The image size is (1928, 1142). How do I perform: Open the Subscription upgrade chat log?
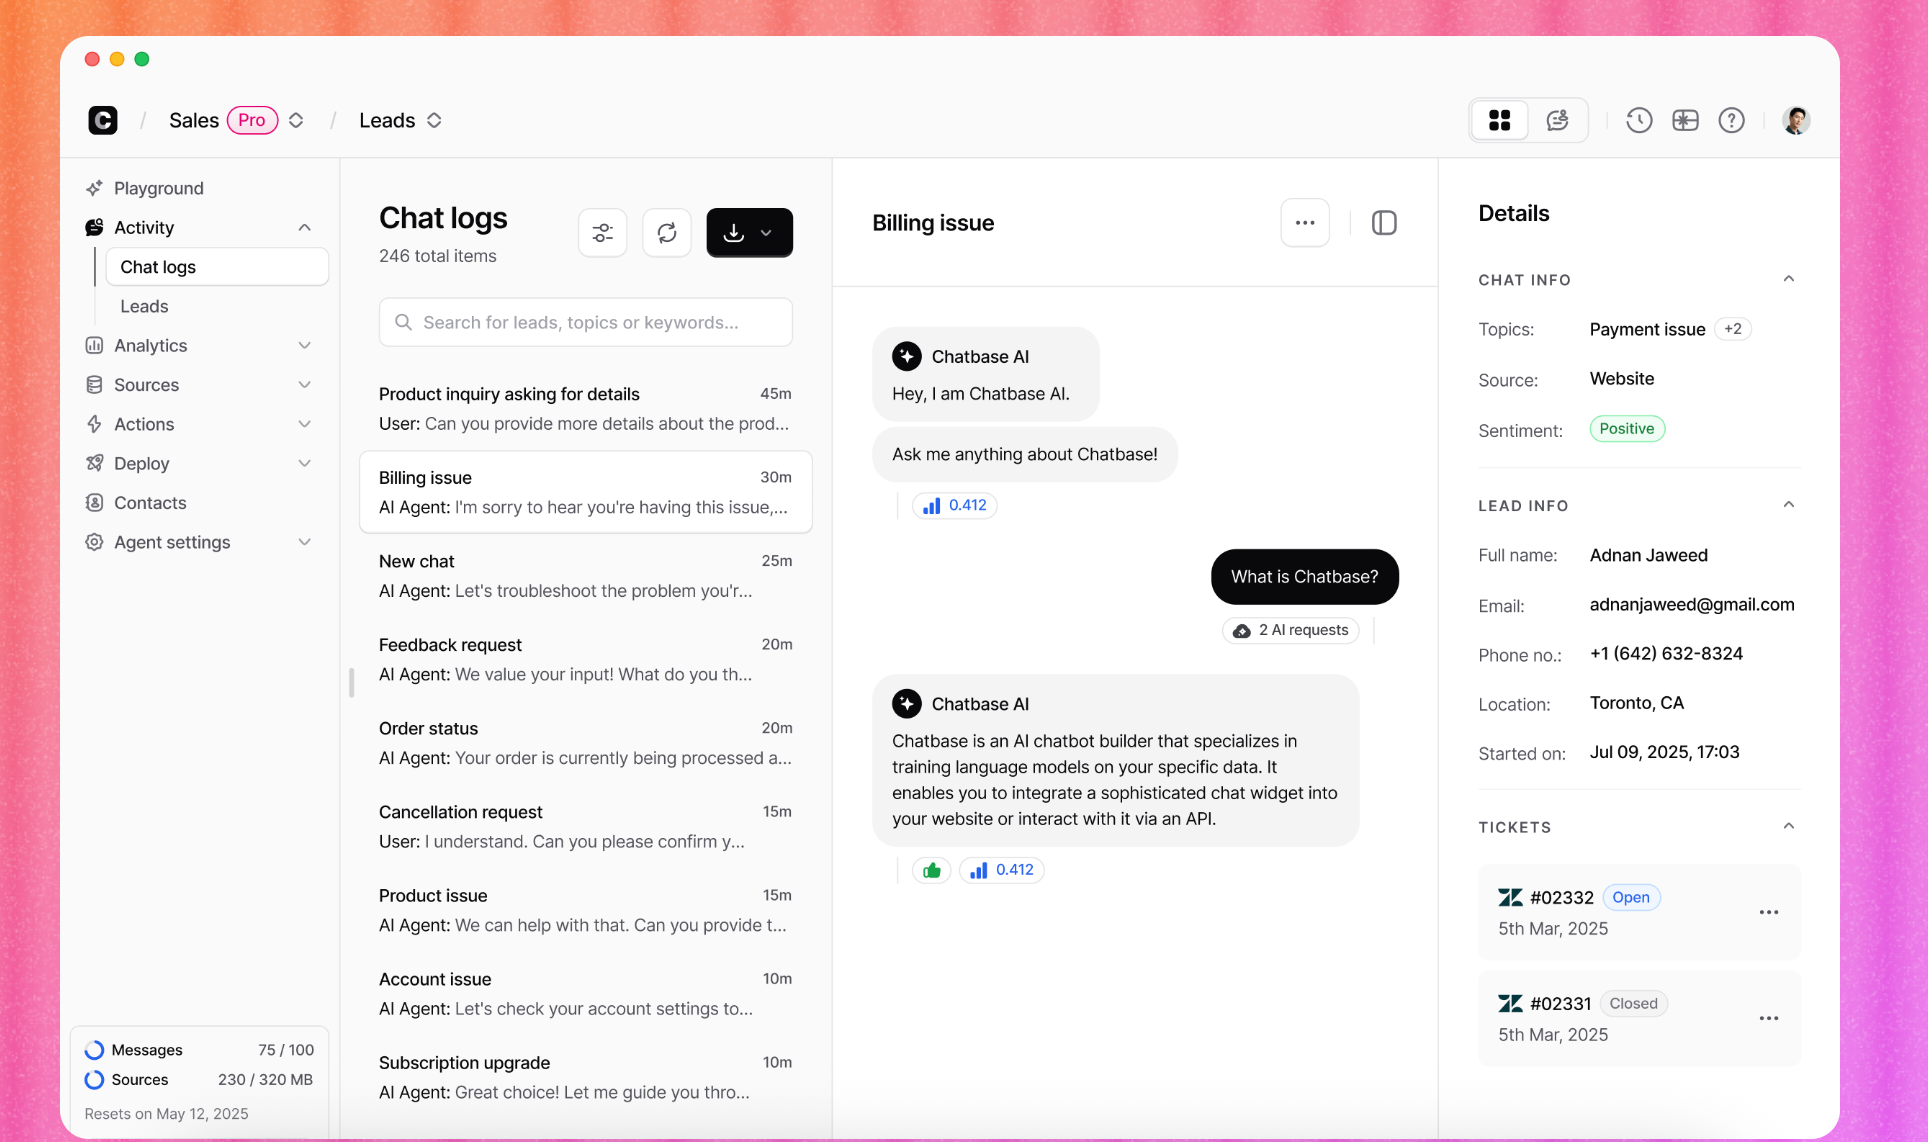586,1077
